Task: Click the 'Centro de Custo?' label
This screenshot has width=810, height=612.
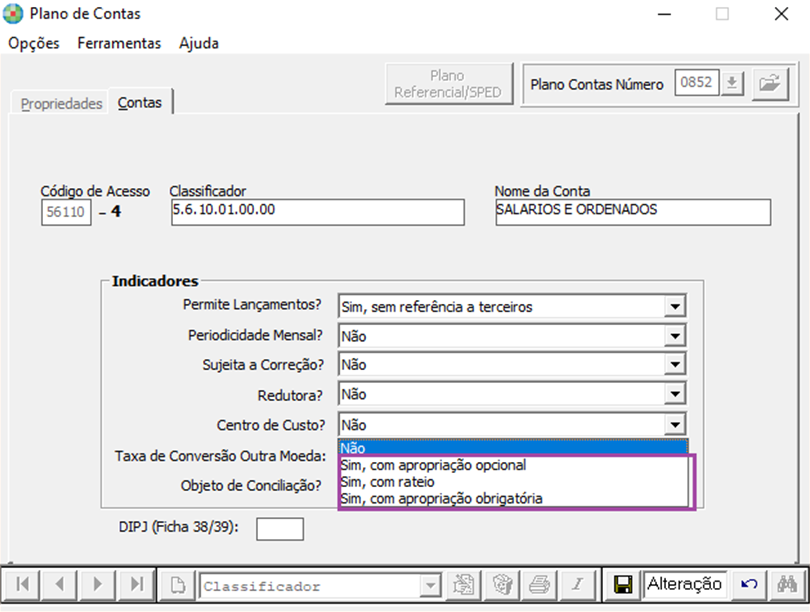Action: click(x=271, y=425)
